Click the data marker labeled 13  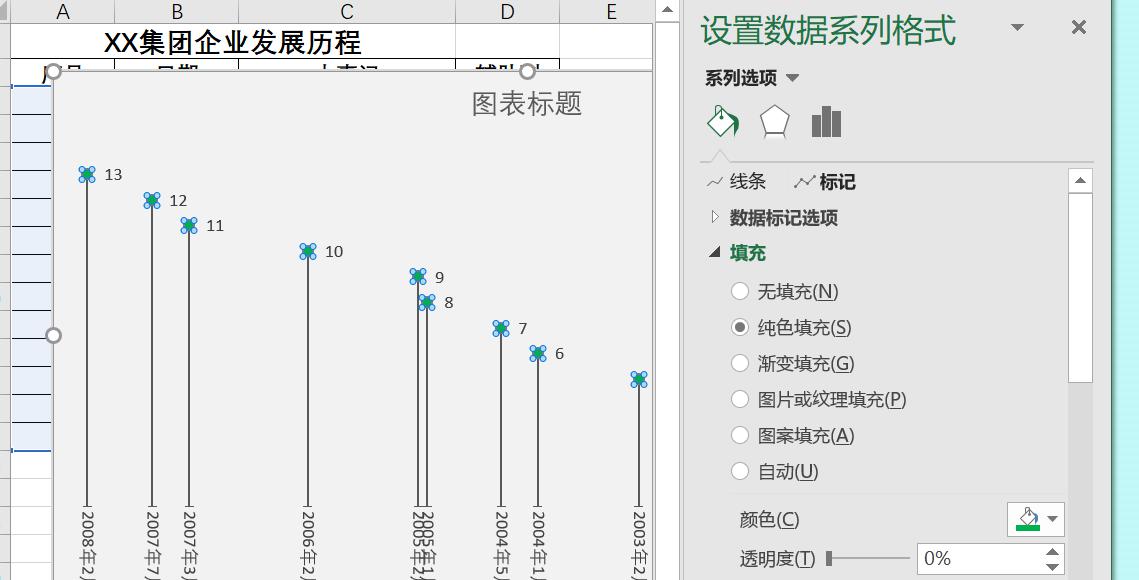point(87,174)
